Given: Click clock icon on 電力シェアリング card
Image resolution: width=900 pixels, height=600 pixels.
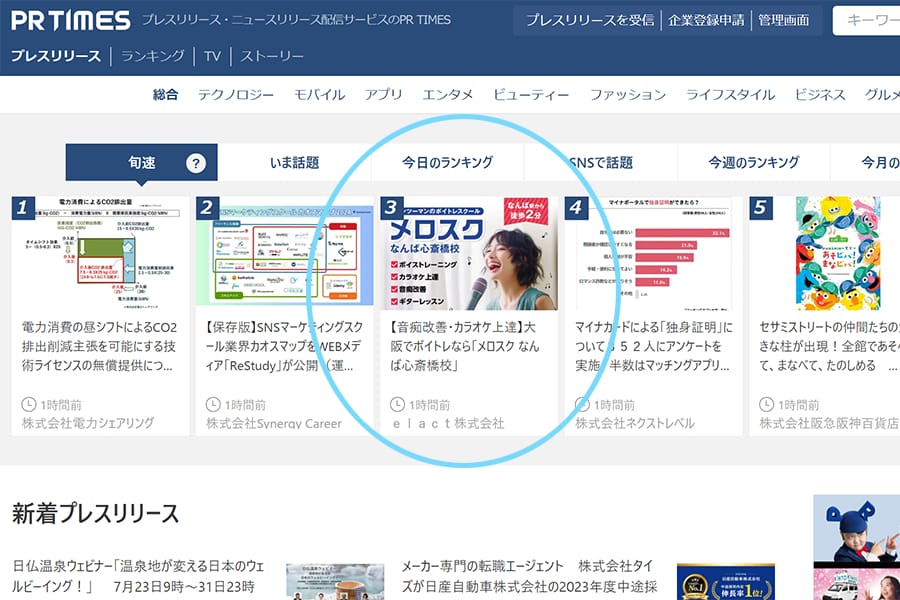Looking at the screenshot, I should click(x=29, y=404).
